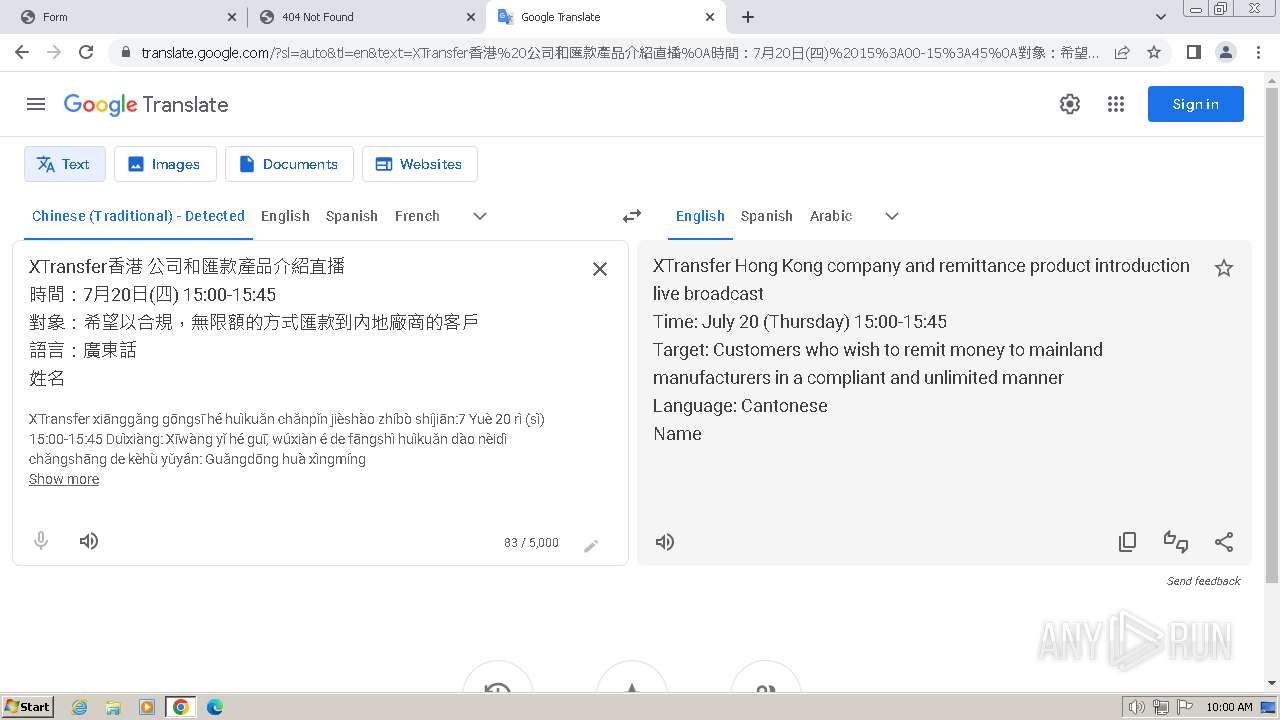The height and width of the screenshot is (720, 1280).
Task: Select Chinese (Traditional) - Detected source tab
Action: pos(138,216)
